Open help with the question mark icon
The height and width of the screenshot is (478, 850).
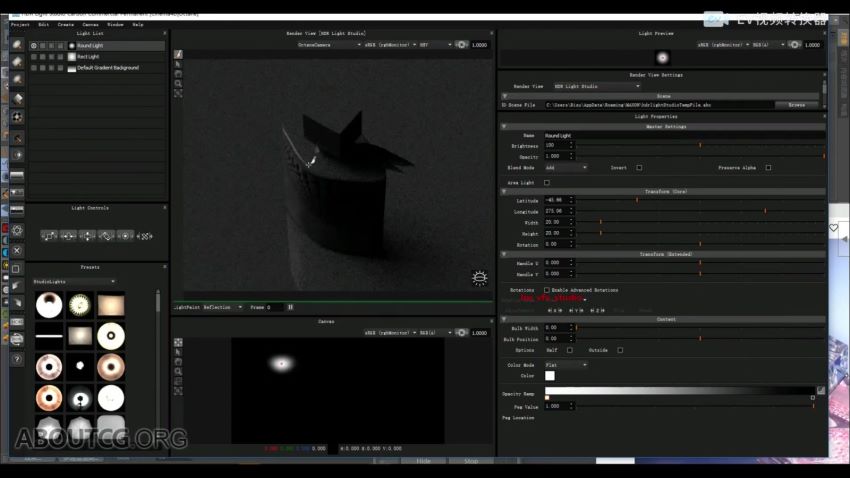[x=17, y=359]
